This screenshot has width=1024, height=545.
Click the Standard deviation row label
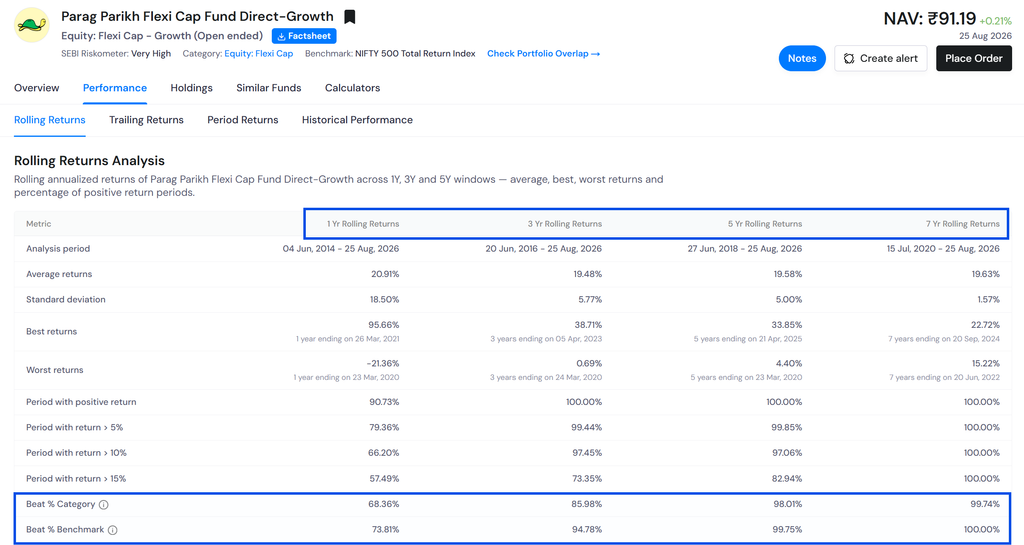(x=66, y=300)
